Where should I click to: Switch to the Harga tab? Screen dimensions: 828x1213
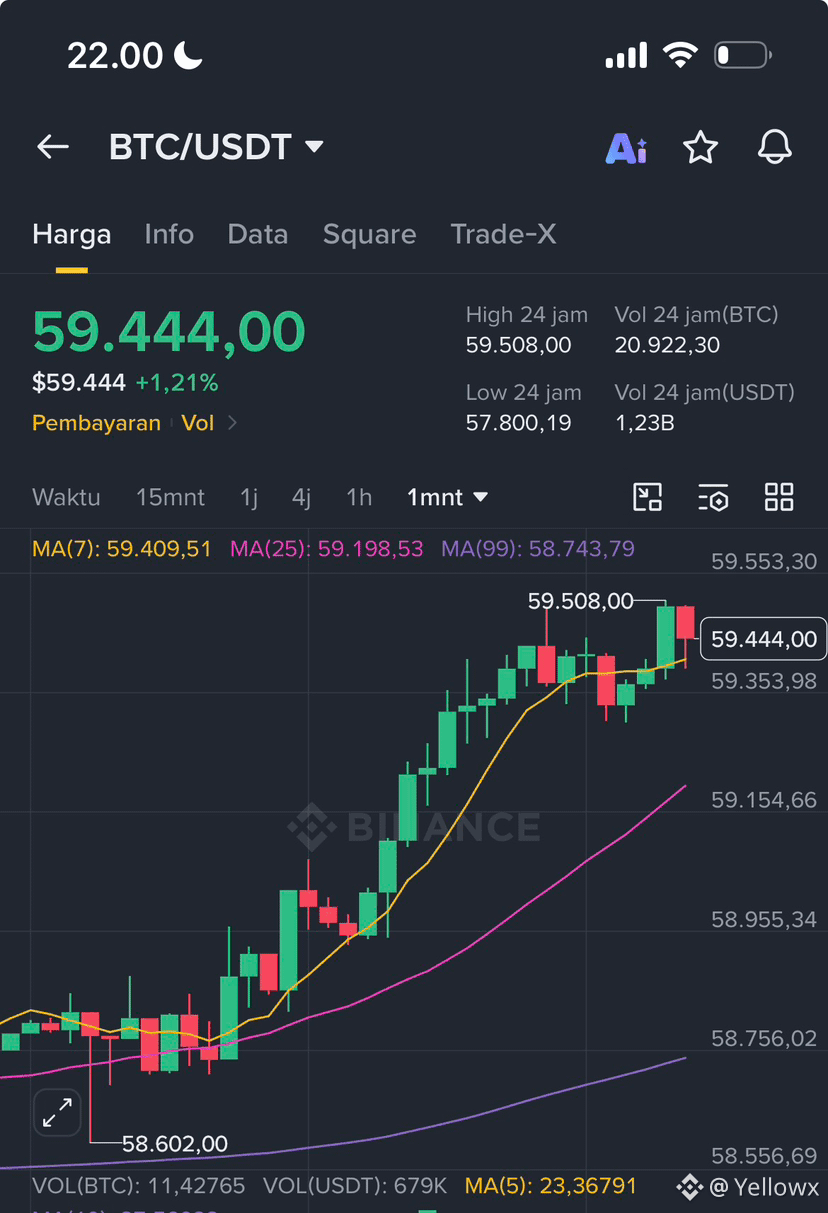pyautogui.click(x=71, y=234)
